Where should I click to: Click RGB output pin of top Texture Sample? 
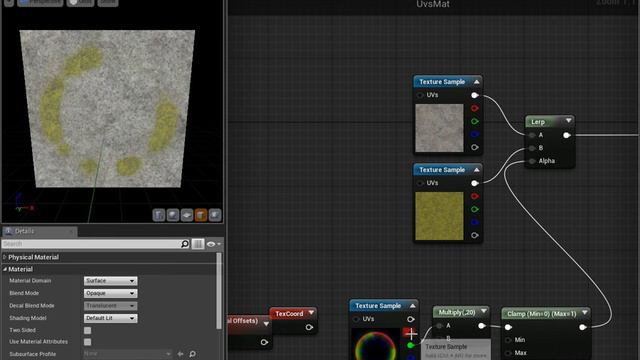point(474,95)
